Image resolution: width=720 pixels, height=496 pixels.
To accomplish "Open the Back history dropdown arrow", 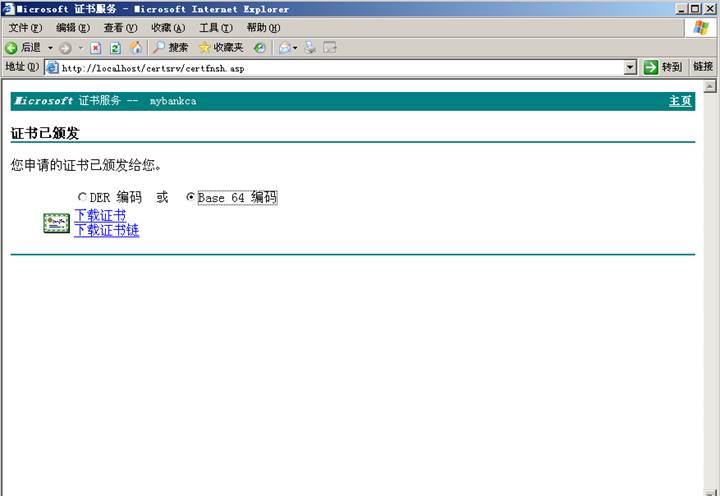I will (50, 48).
